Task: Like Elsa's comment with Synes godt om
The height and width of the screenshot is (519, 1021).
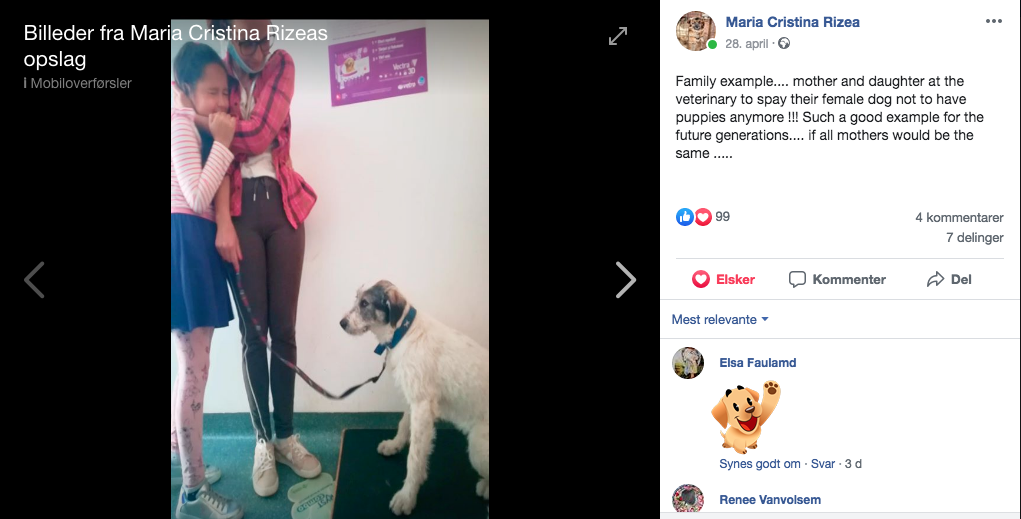Action: 760,464
